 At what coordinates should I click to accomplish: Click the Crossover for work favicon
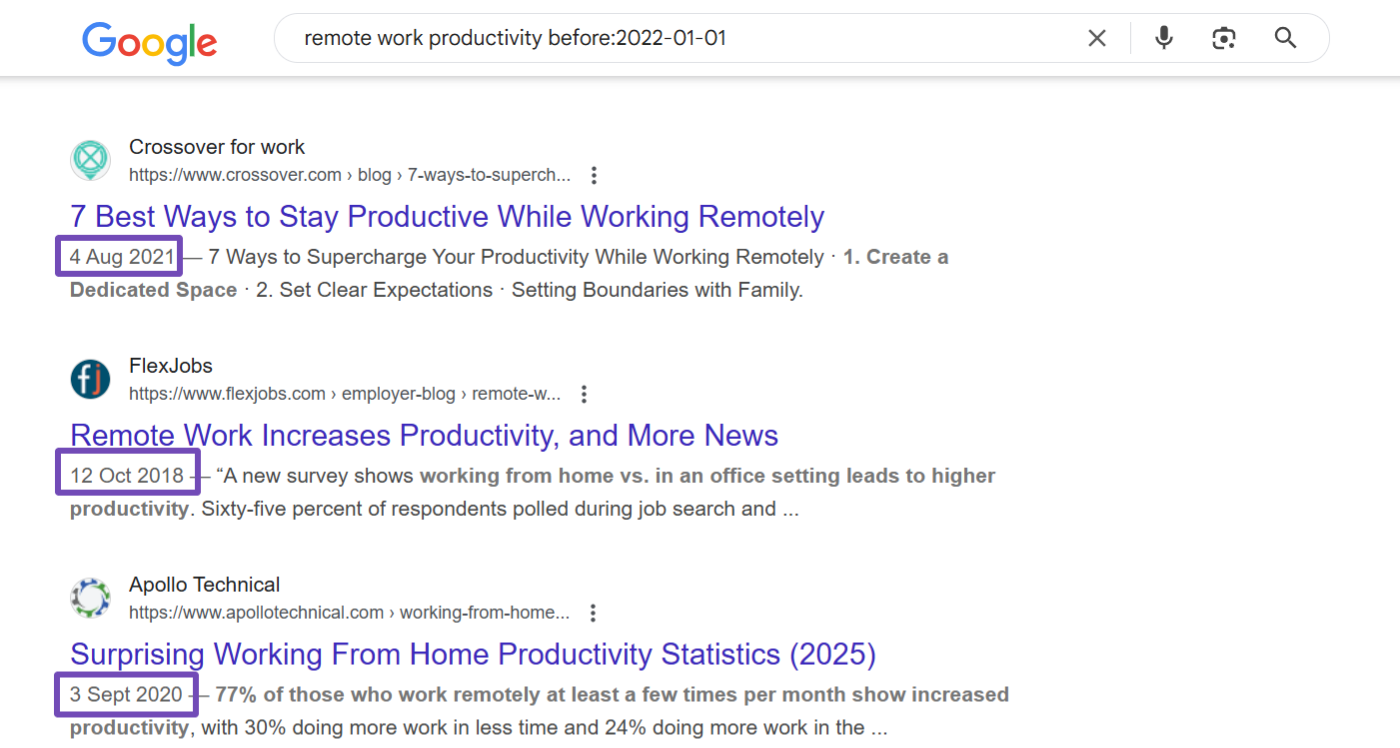(x=91, y=160)
